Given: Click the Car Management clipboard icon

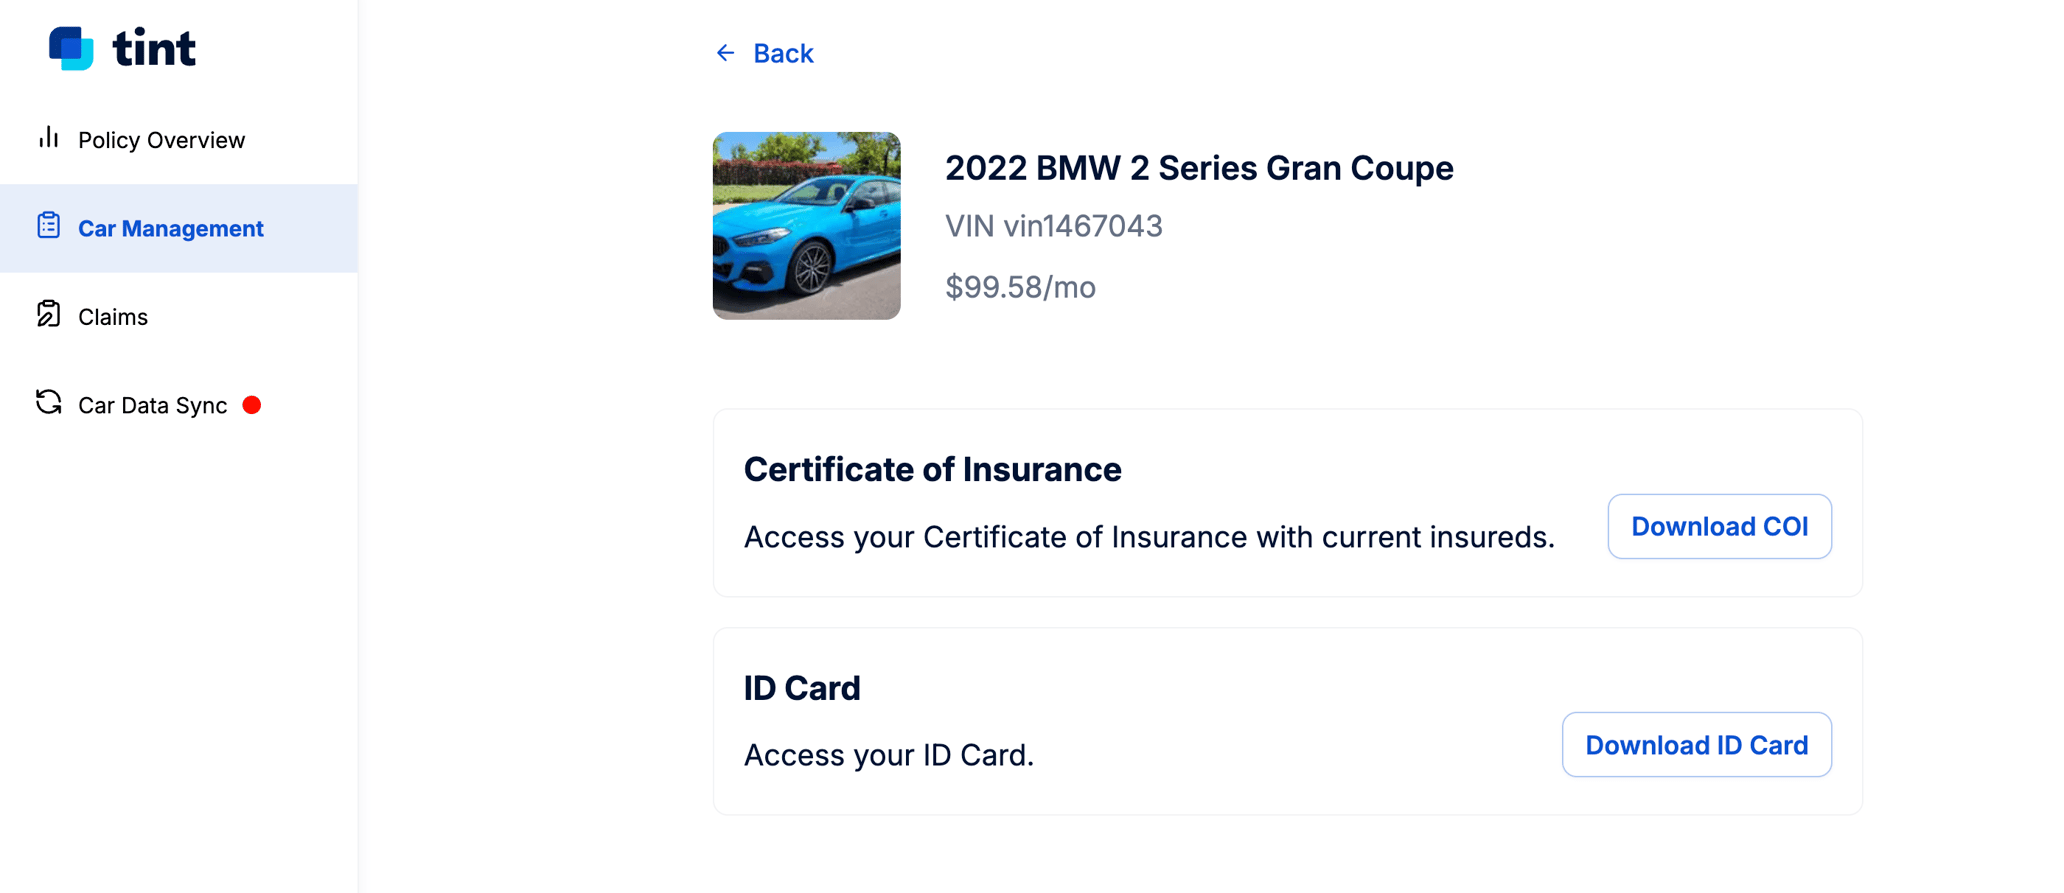Looking at the screenshot, I should pyautogui.click(x=48, y=227).
